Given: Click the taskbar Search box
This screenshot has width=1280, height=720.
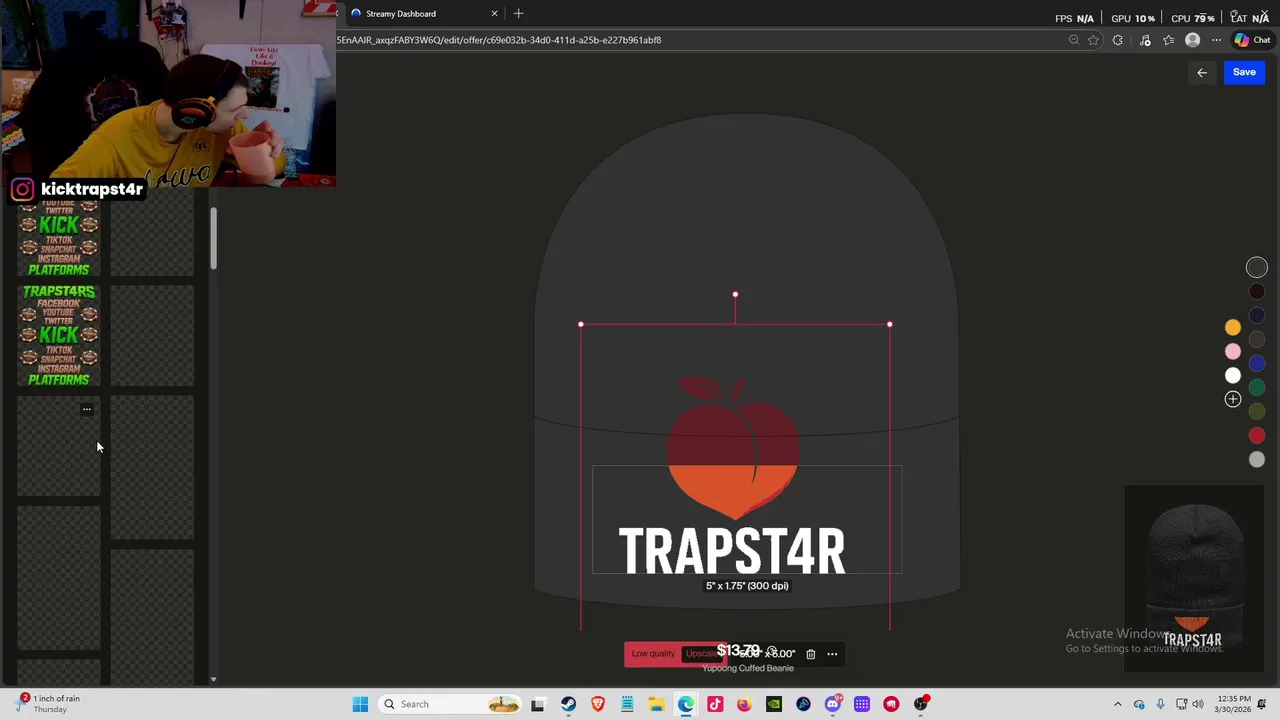Looking at the screenshot, I should [450, 704].
